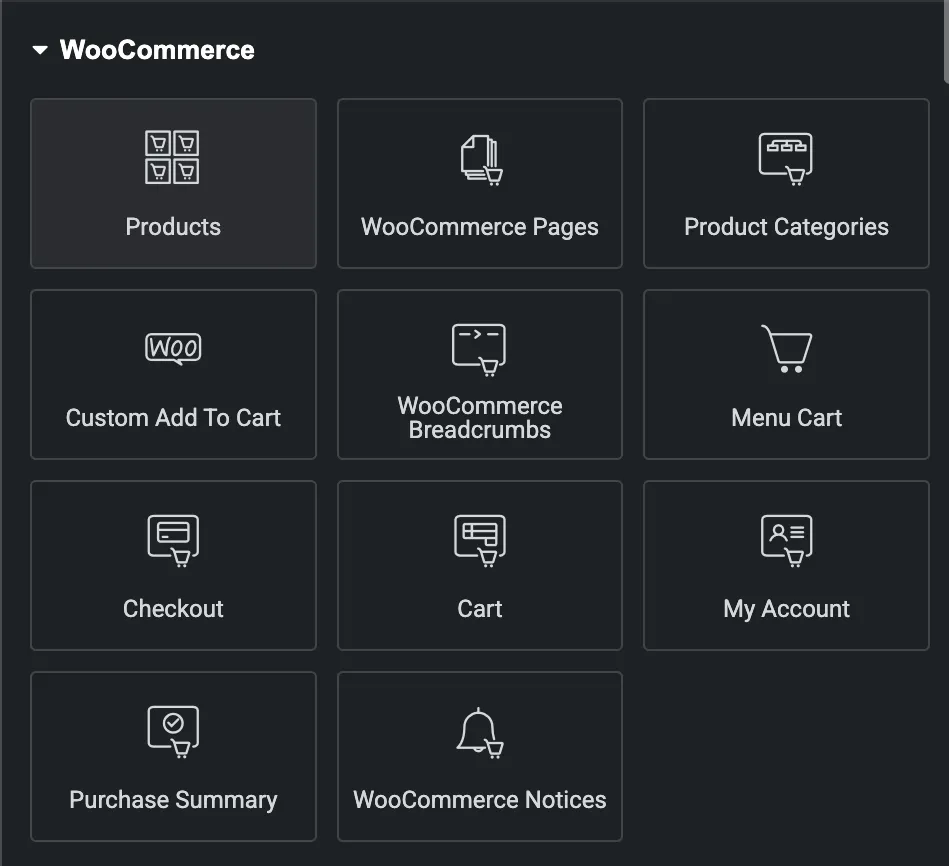This screenshot has width=949, height=866.
Task: Select the WooCommerce Breadcrumbs widget icon
Action: click(479, 348)
